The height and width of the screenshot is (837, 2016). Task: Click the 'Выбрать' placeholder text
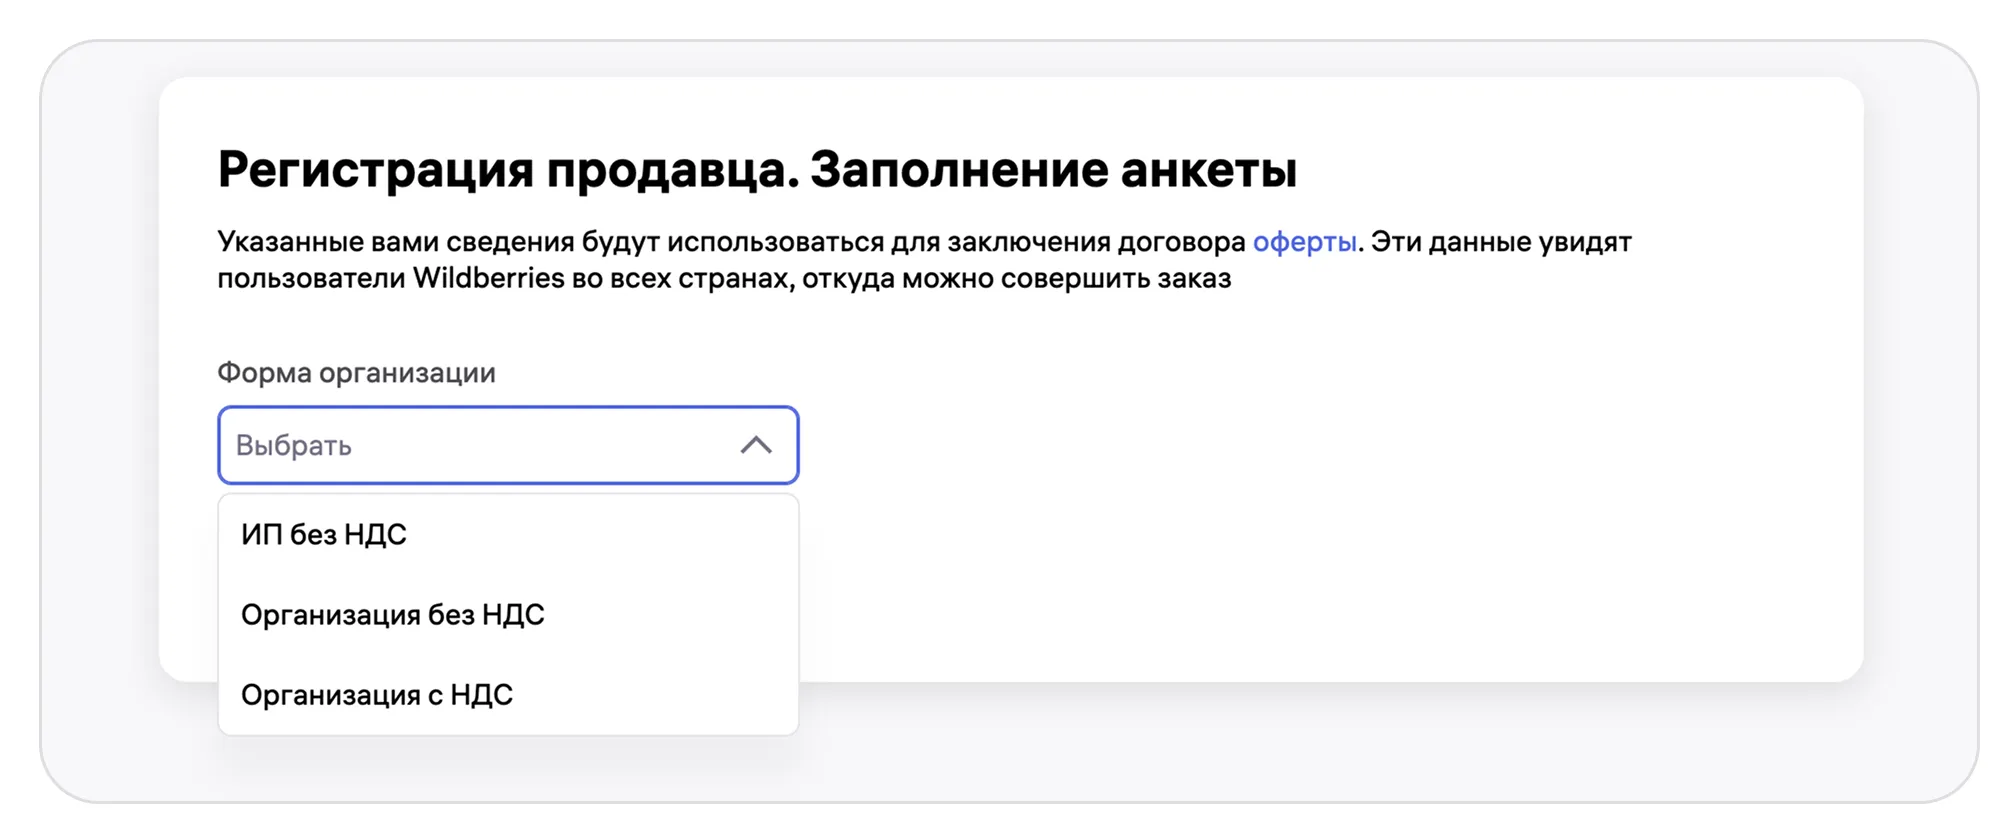click(x=293, y=446)
